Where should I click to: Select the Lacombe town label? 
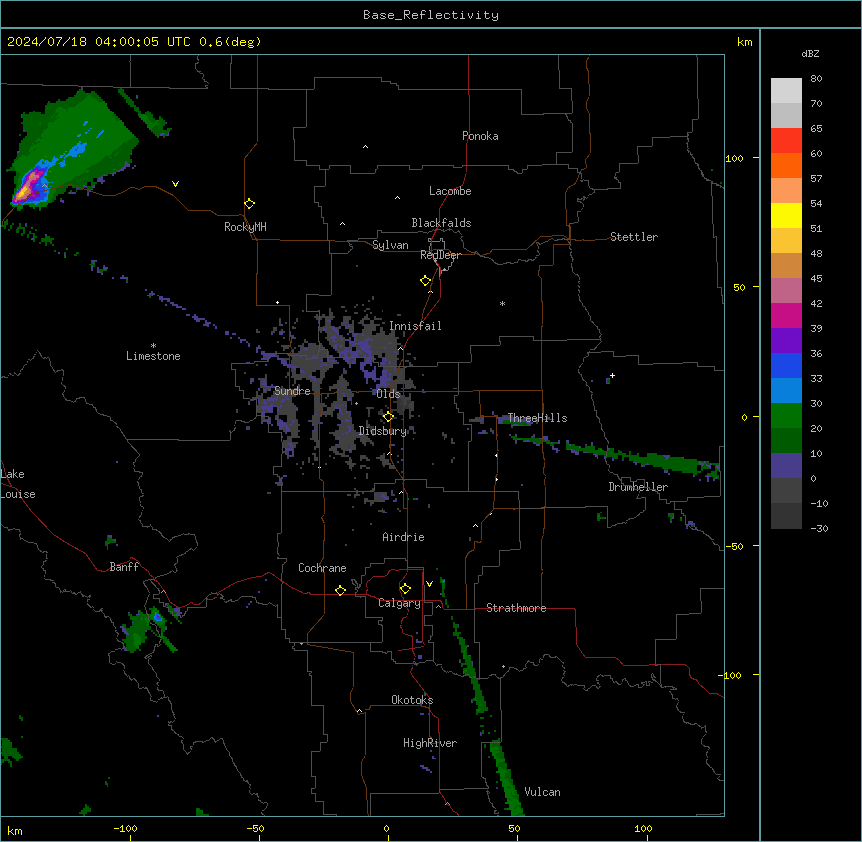point(450,191)
